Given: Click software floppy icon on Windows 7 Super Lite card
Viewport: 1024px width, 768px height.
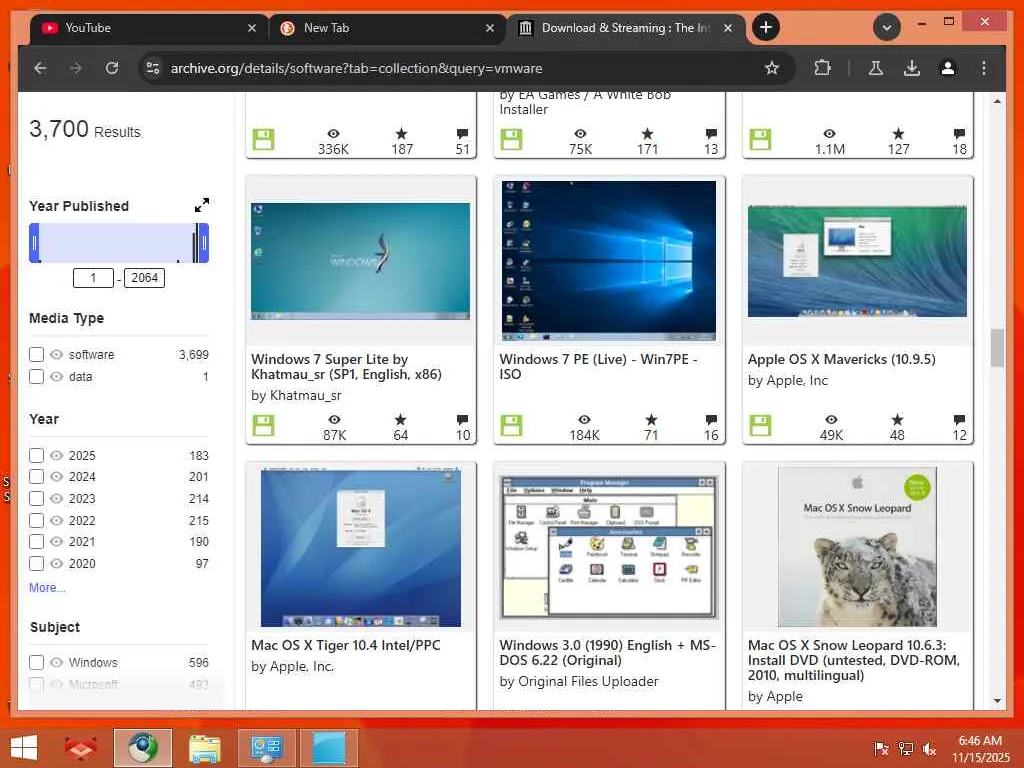Looking at the screenshot, I should tap(263, 426).
